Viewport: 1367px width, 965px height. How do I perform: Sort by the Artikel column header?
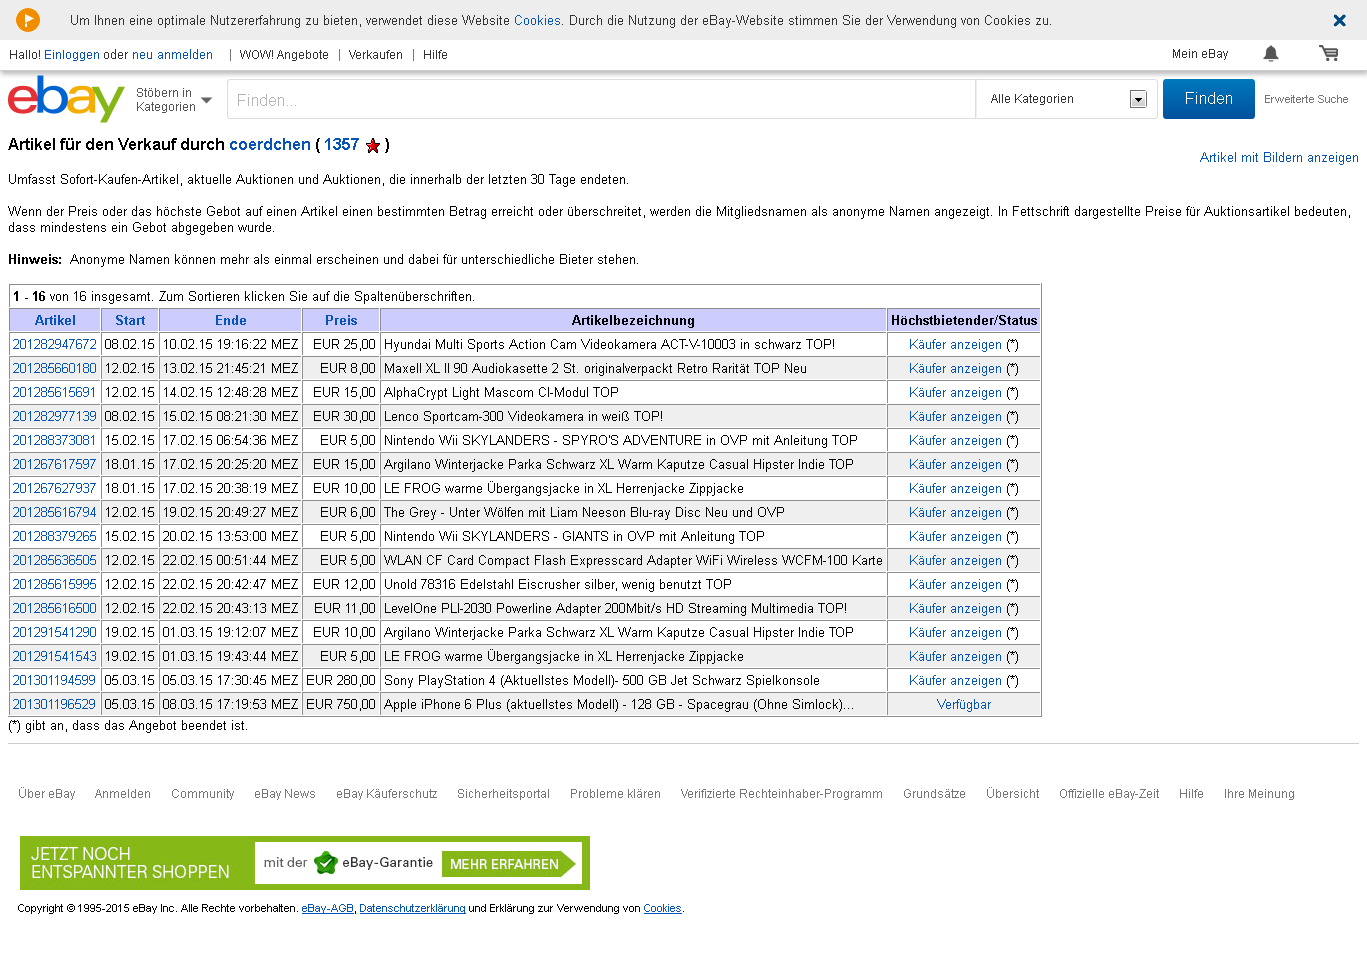pos(55,320)
